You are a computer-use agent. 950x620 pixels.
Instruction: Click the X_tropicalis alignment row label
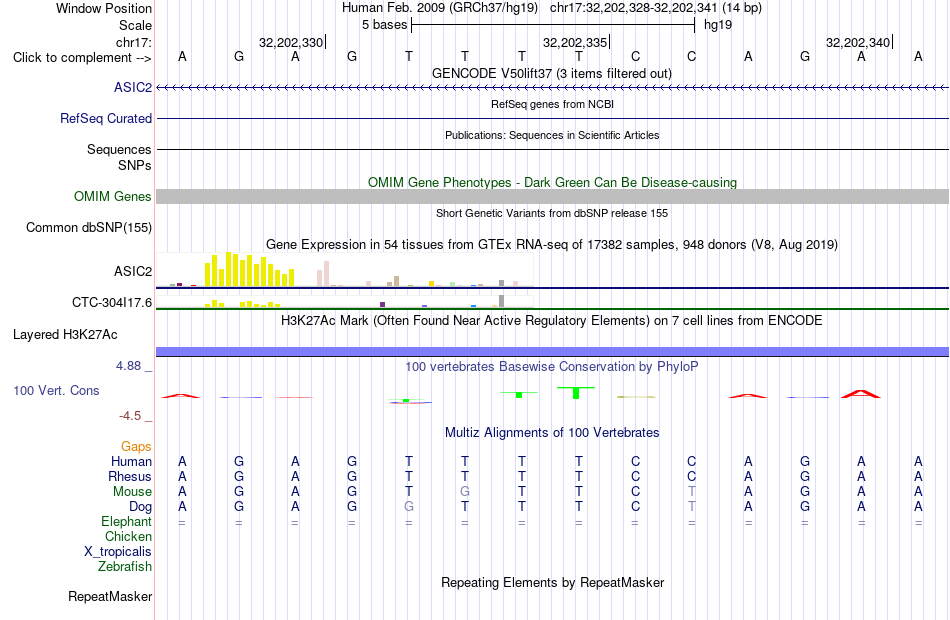(x=118, y=552)
